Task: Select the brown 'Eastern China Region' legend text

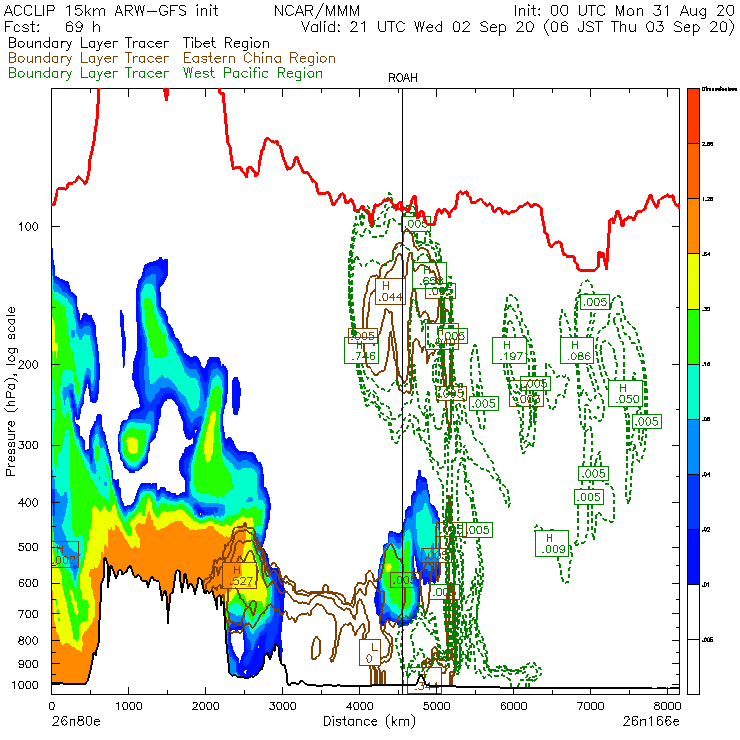Action: coord(259,58)
